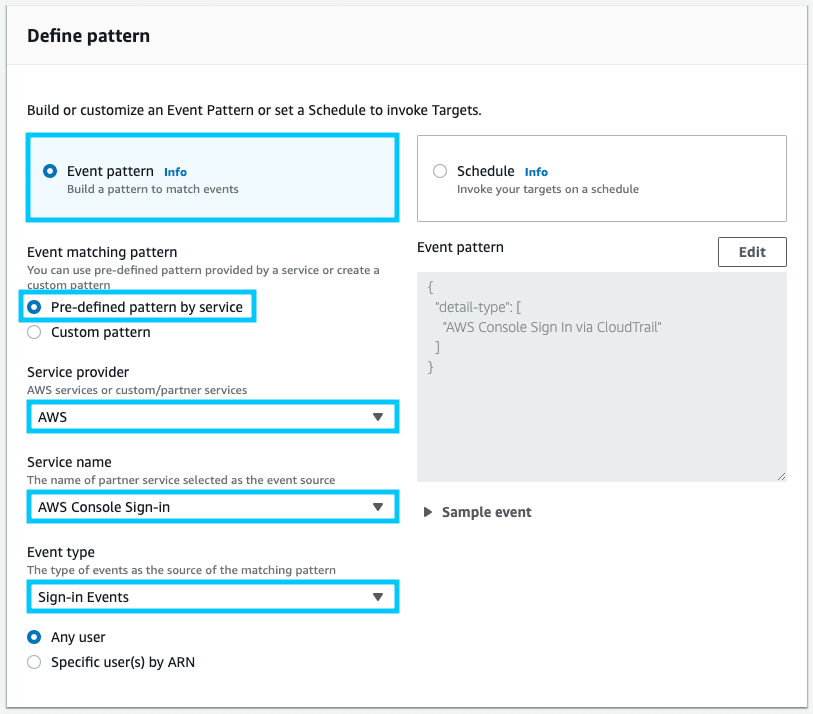Click the Event pattern label above JSON
813x714 pixels.
tap(460, 247)
